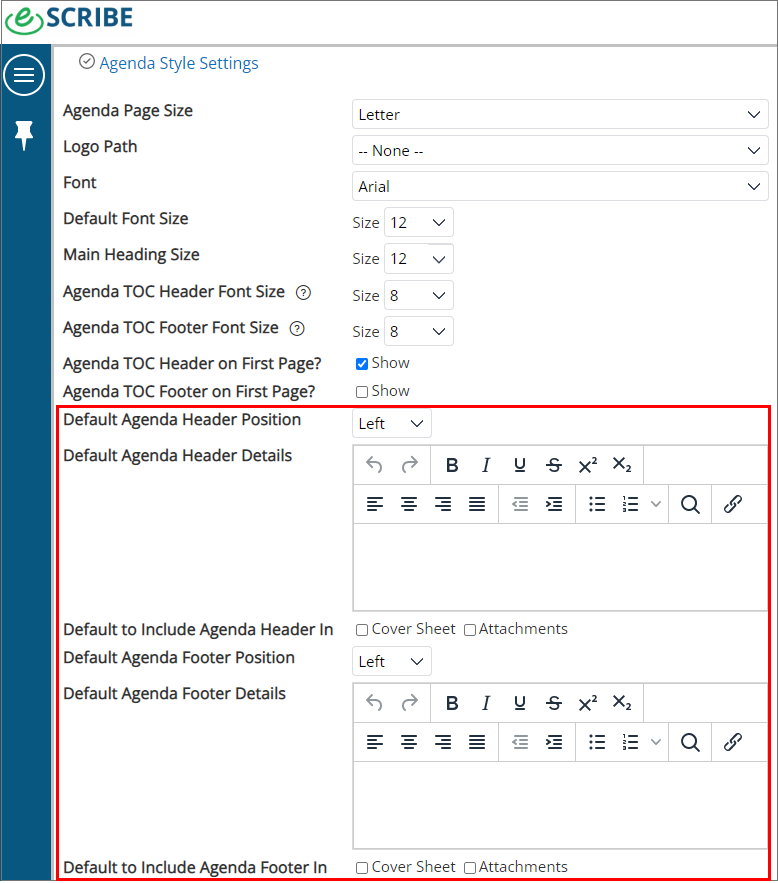Open help for Agenda TOC Header Font Size
Viewport: 778px width, 883px height.
[x=303, y=292]
